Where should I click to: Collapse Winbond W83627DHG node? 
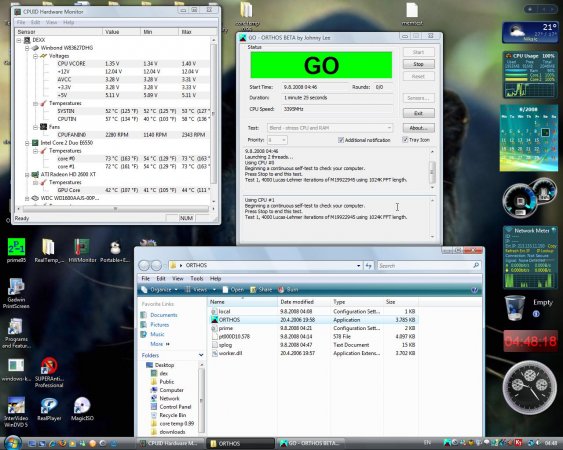(x=27, y=48)
